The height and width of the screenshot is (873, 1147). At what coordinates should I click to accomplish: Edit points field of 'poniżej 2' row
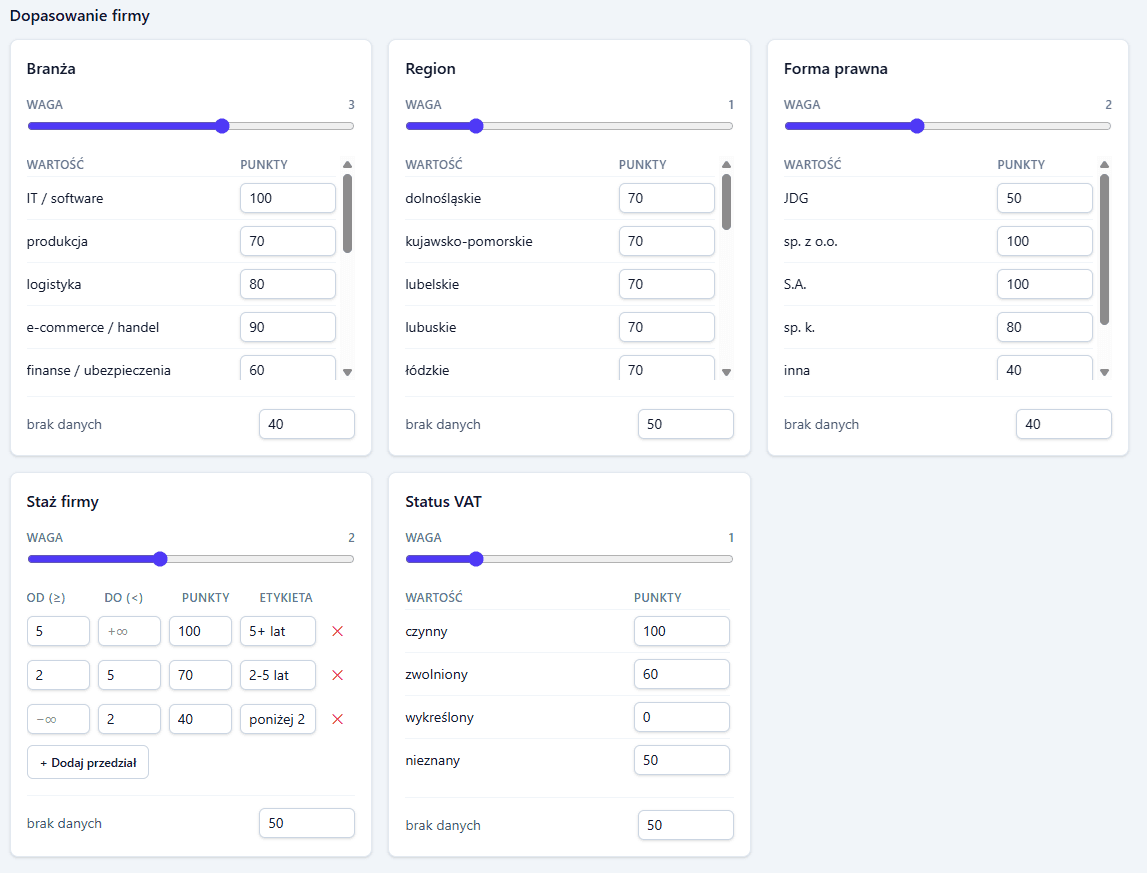[x=200, y=719]
